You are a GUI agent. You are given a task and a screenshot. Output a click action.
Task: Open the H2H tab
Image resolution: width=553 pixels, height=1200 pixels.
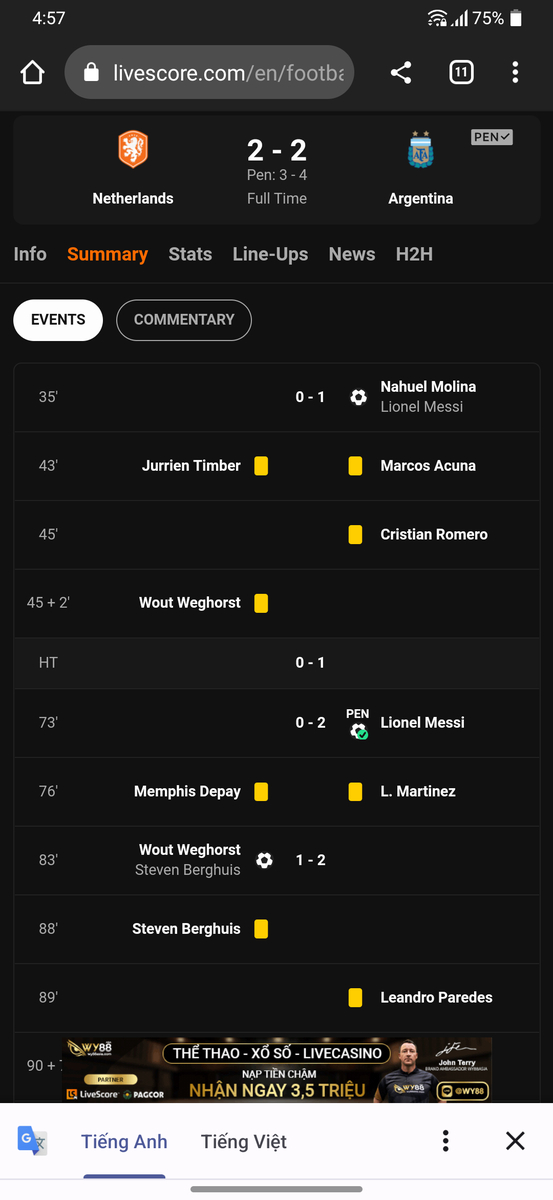pyautogui.click(x=414, y=254)
